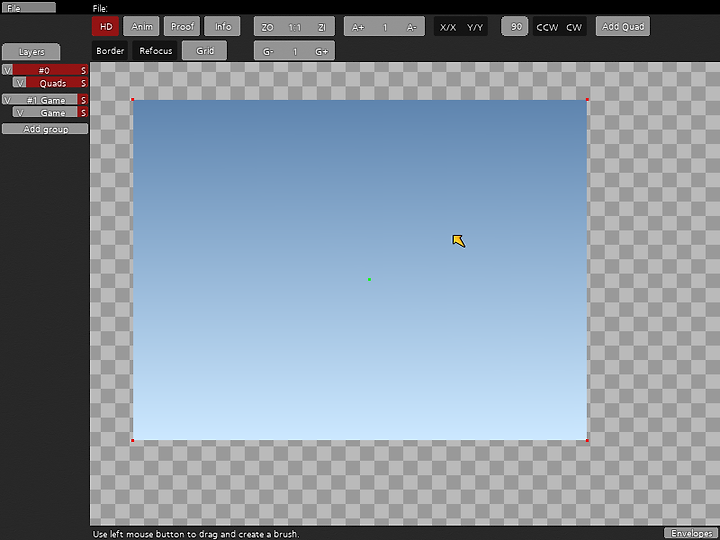Select the bottom-right red quad corner

point(587,440)
